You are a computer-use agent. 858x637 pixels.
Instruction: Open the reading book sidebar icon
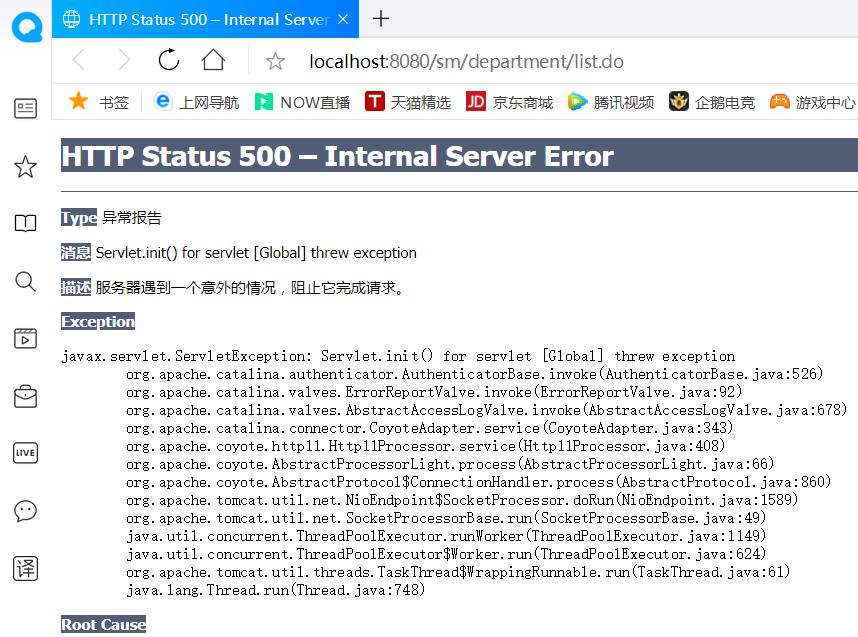[25, 223]
